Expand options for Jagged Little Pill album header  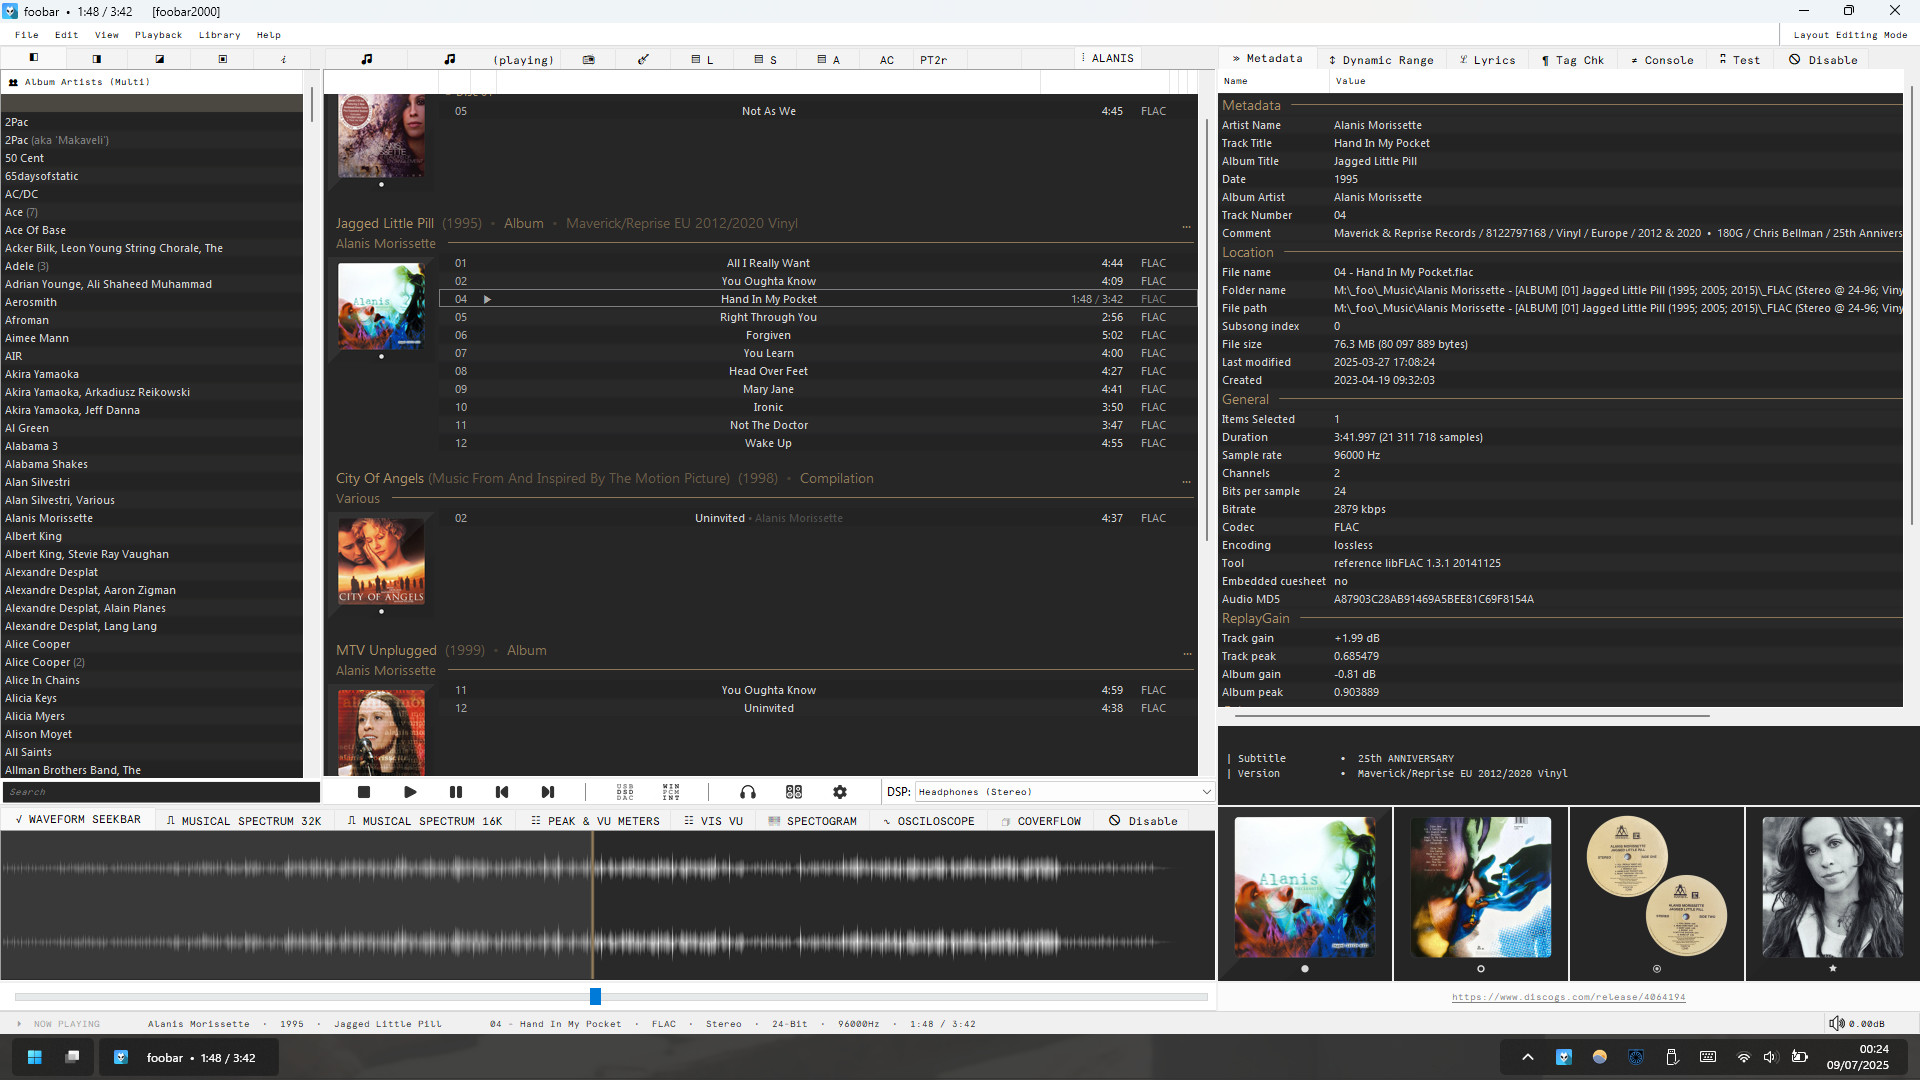pos(1187,225)
